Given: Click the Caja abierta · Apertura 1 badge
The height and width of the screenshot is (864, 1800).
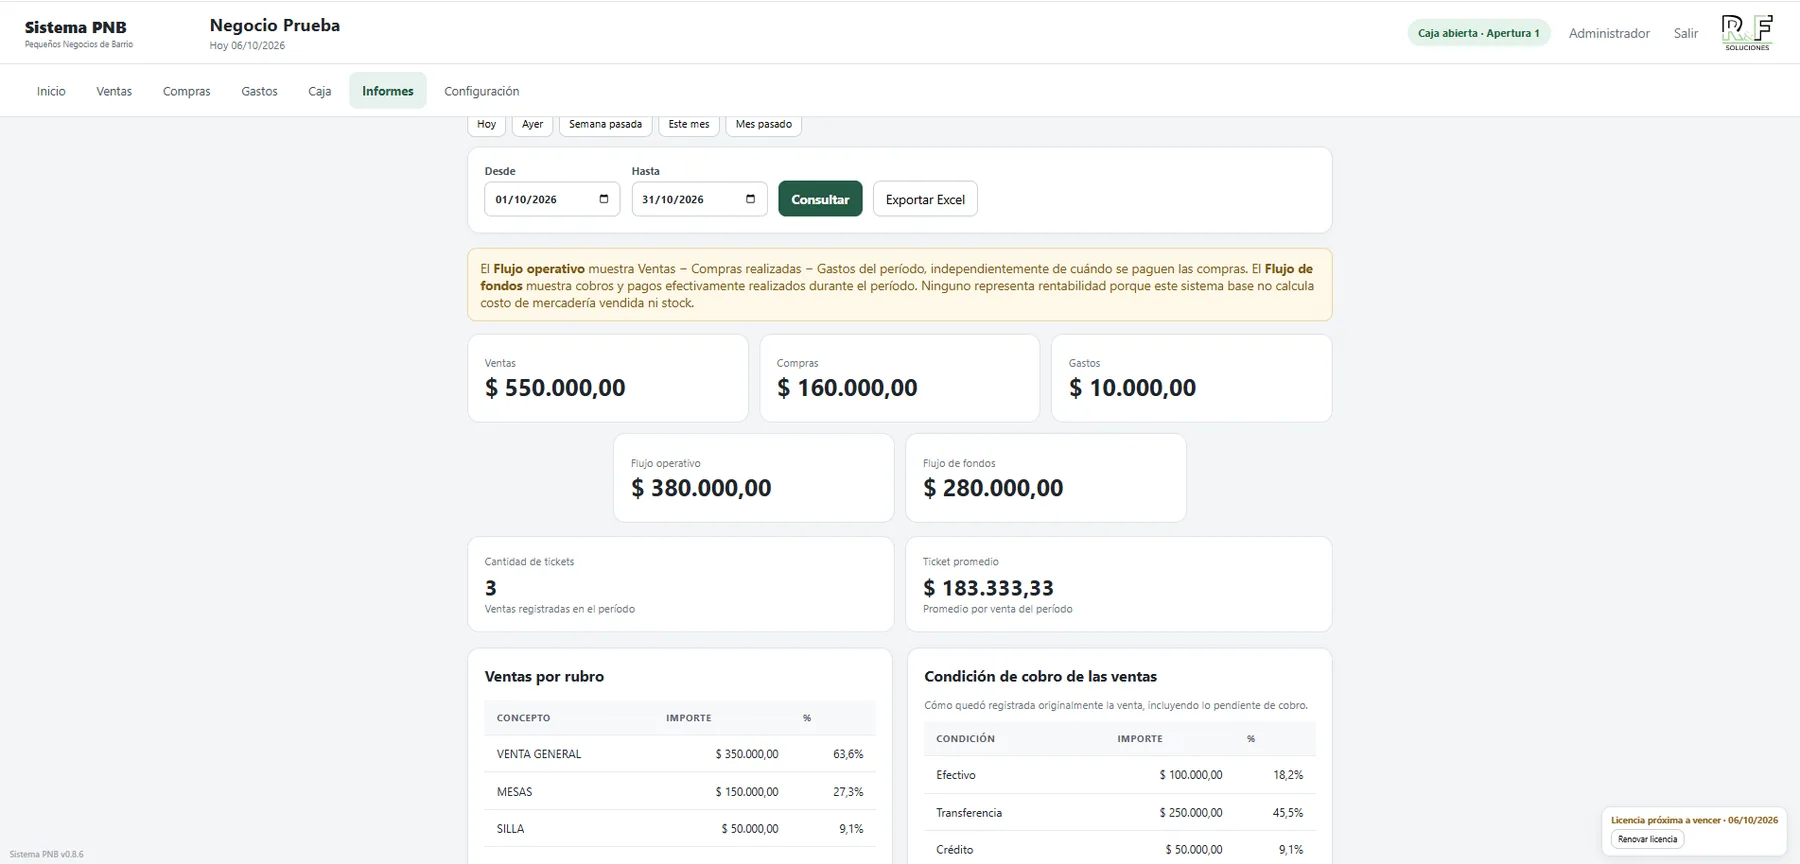Looking at the screenshot, I should (x=1479, y=33).
